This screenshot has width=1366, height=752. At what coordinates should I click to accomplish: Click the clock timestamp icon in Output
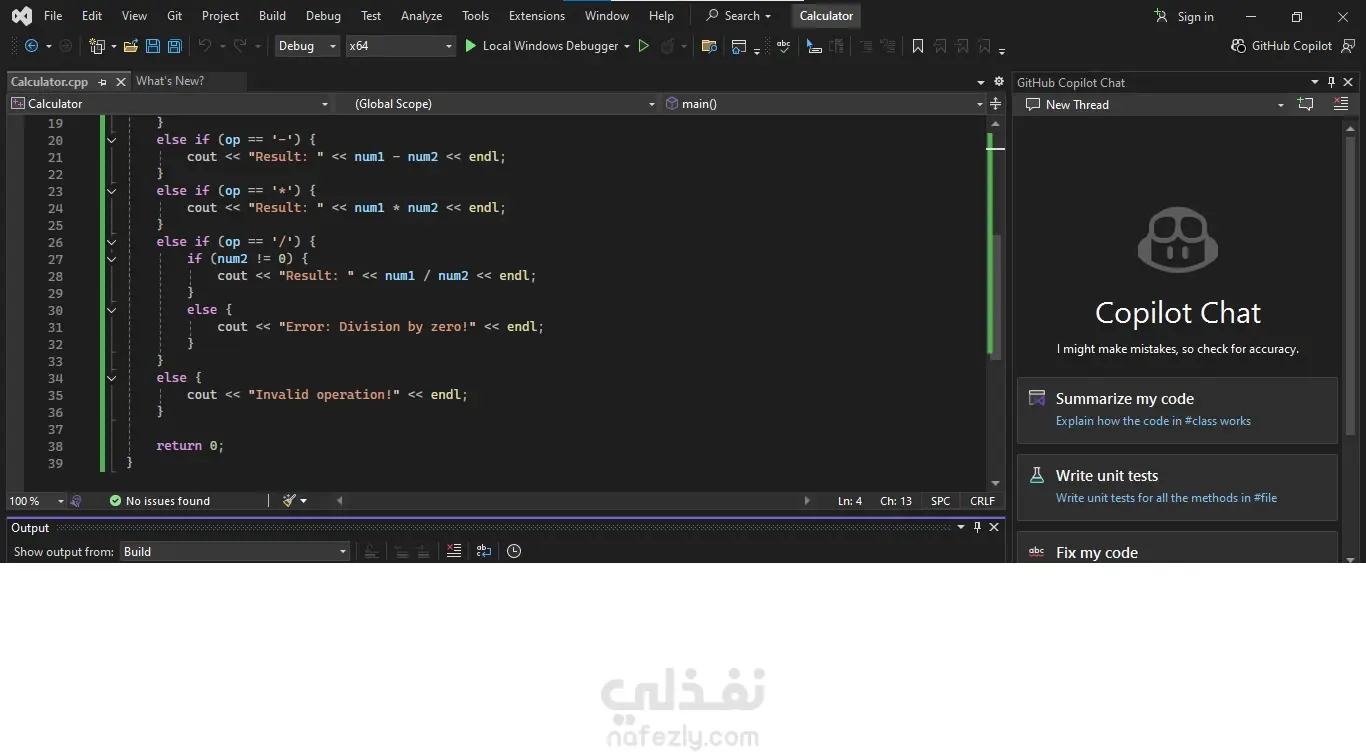pos(514,551)
